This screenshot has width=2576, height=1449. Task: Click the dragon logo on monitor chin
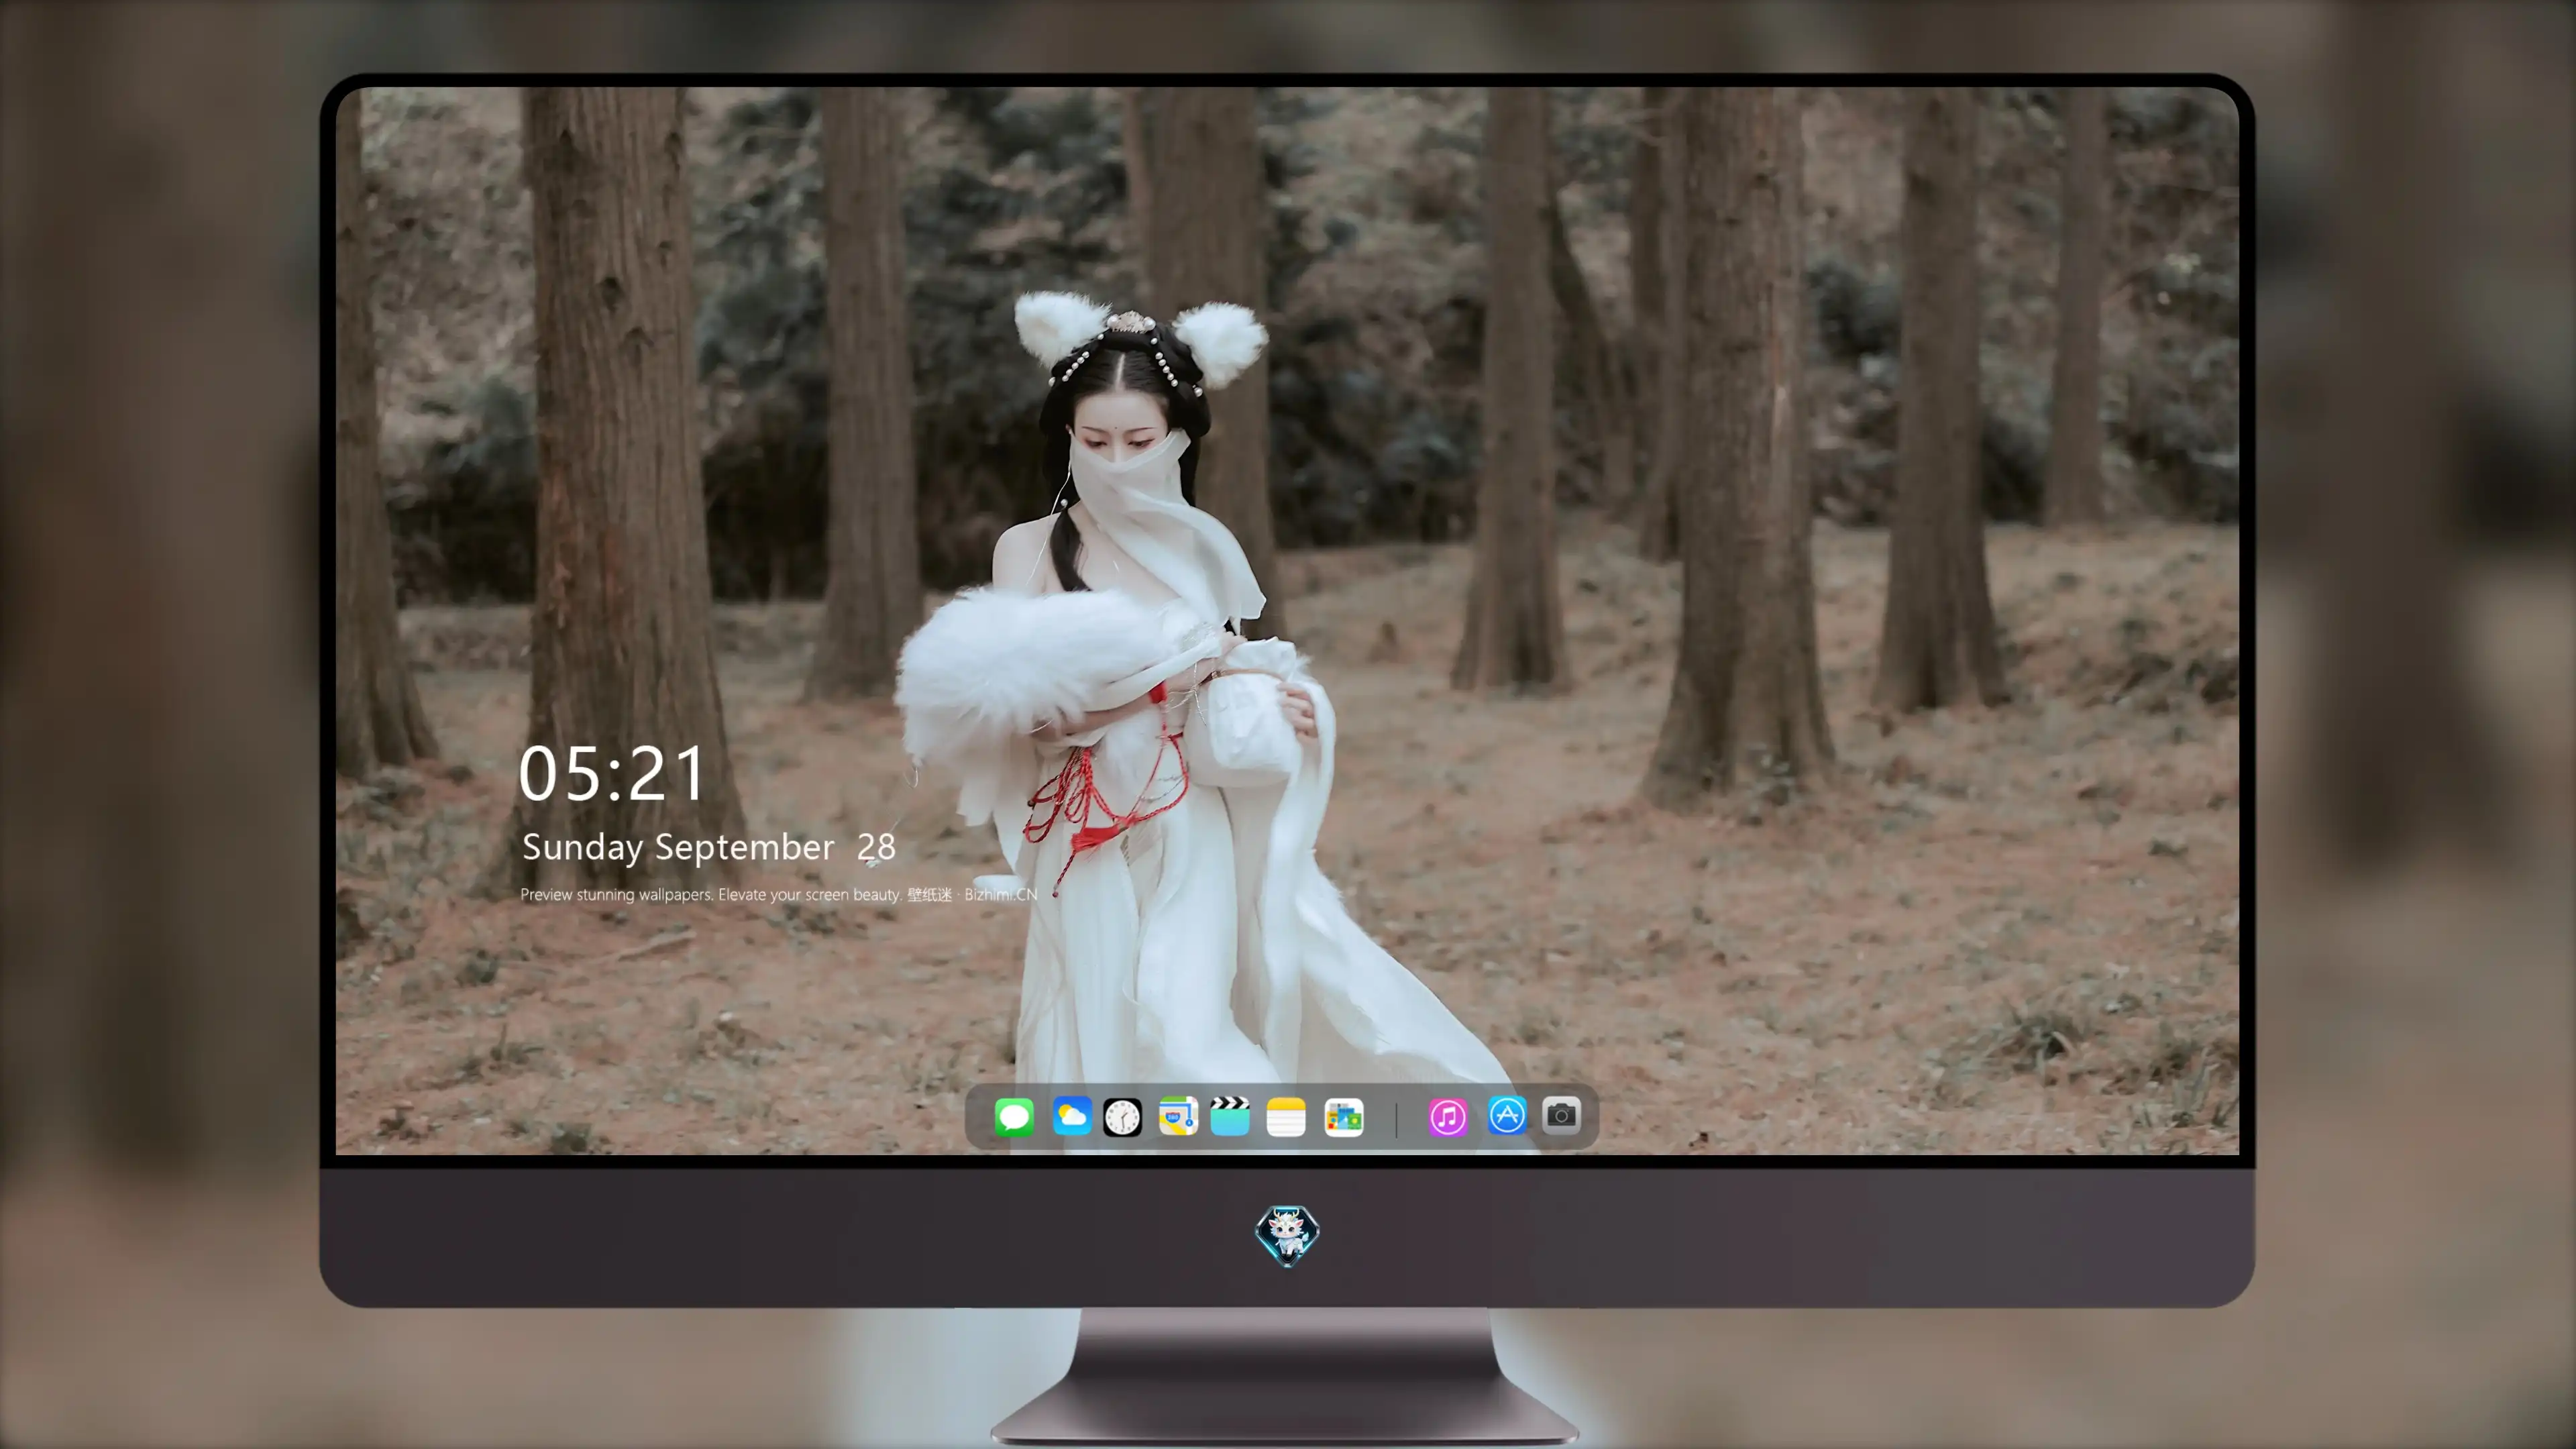(x=1287, y=1236)
